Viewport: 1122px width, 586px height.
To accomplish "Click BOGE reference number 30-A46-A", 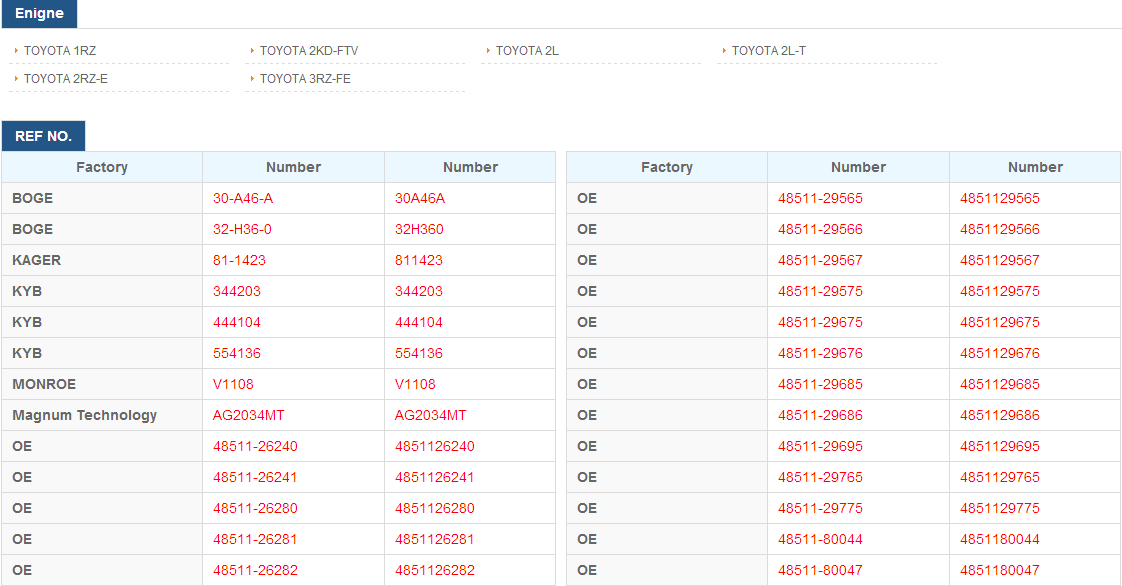I will pyautogui.click(x=243, y=198).
